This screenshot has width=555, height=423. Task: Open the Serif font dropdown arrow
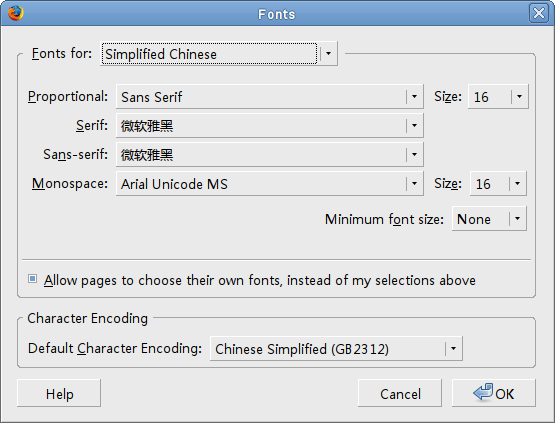point(414,126)
